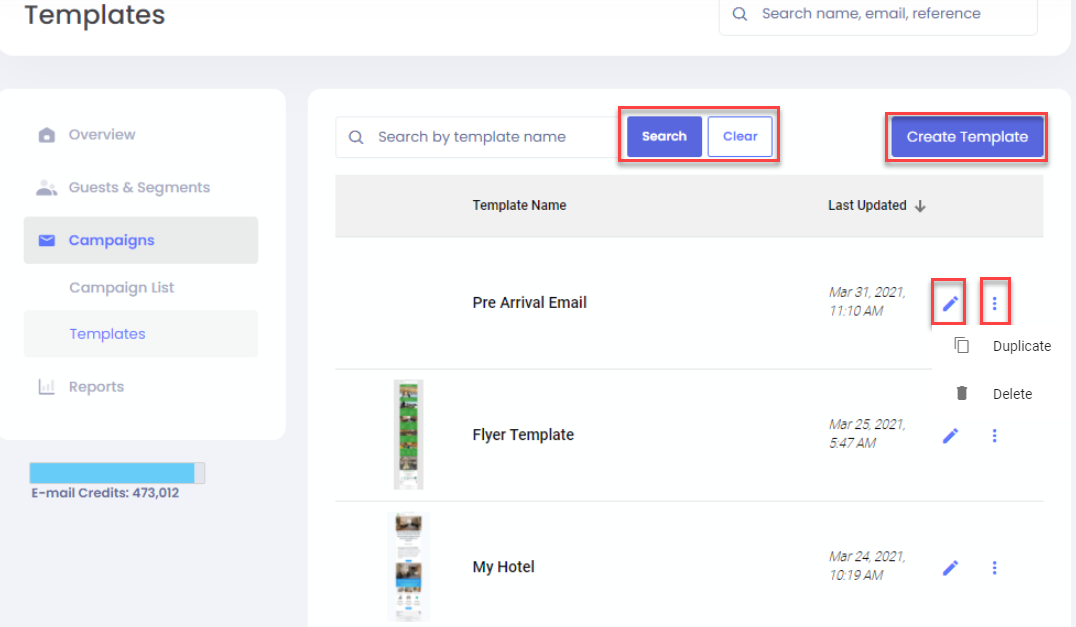The image size is (1076, 627).
Task: Click pencil edit icon for My Hotel
Action: click(950, 567)
